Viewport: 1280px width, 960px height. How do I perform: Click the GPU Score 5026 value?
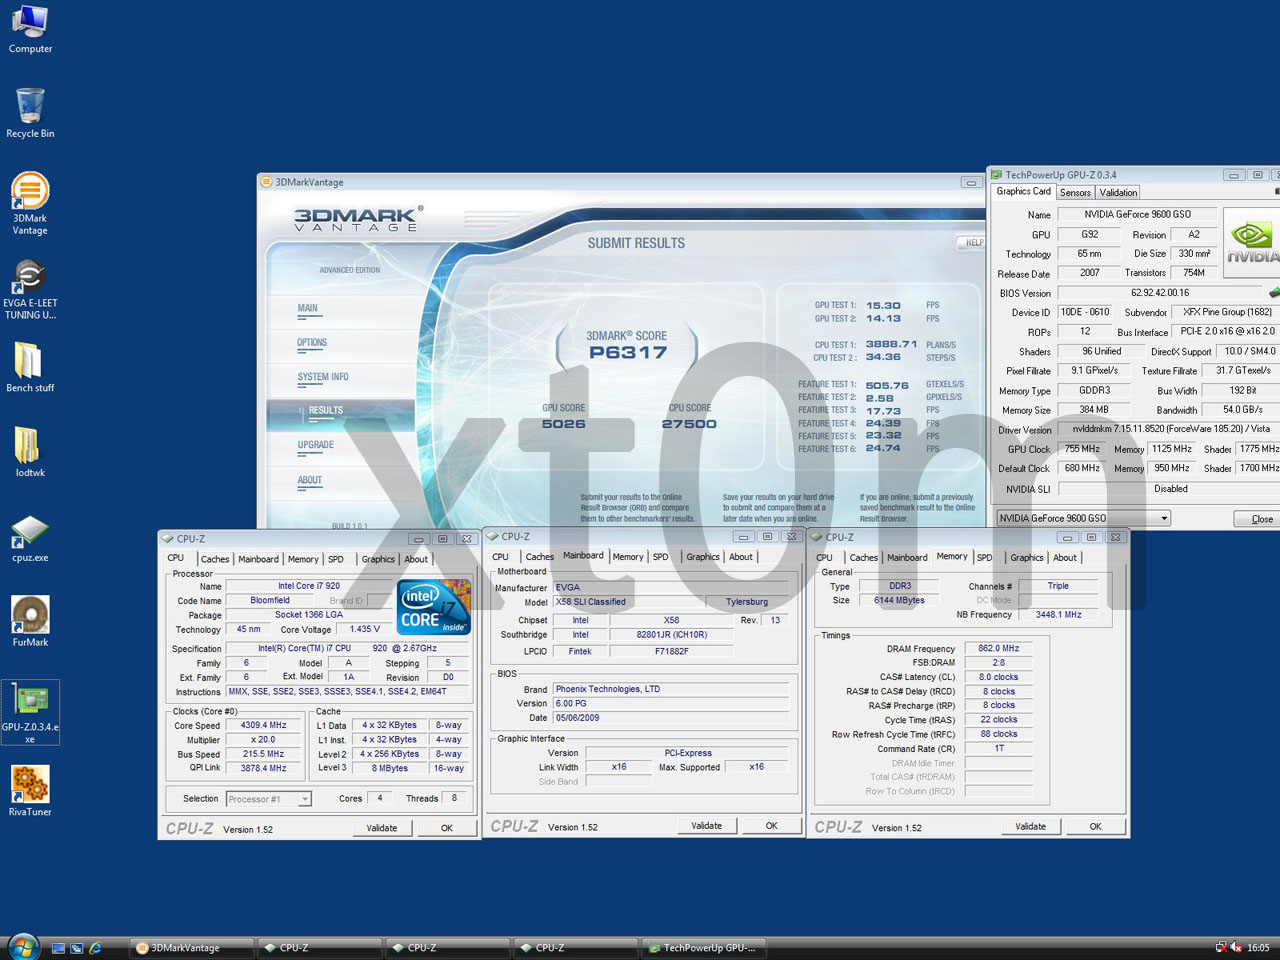coord(563,424)
